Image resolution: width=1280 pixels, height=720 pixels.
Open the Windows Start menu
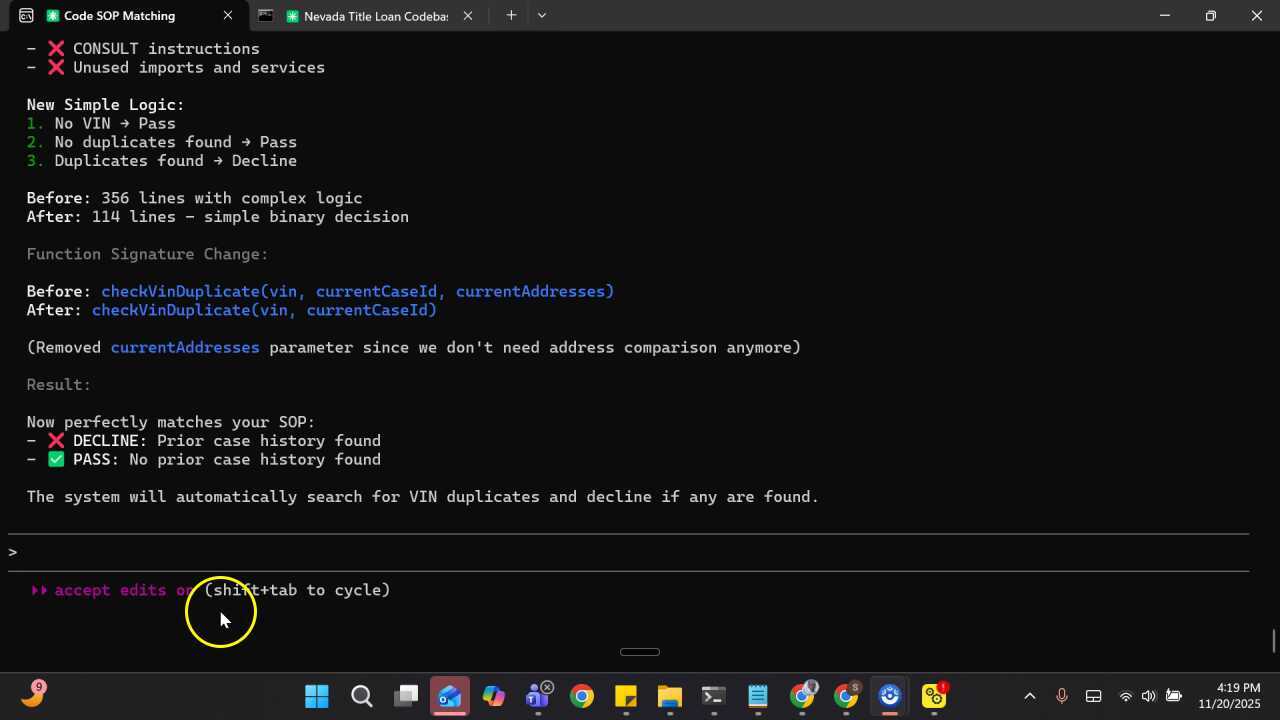coord(317,696)
